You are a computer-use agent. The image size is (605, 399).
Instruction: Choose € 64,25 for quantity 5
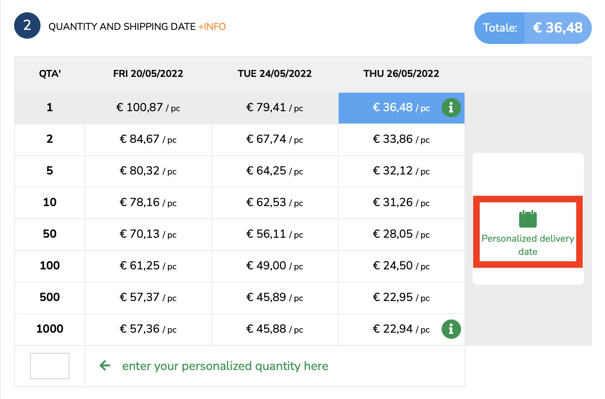pyautogui.click(x=275, y=171)
